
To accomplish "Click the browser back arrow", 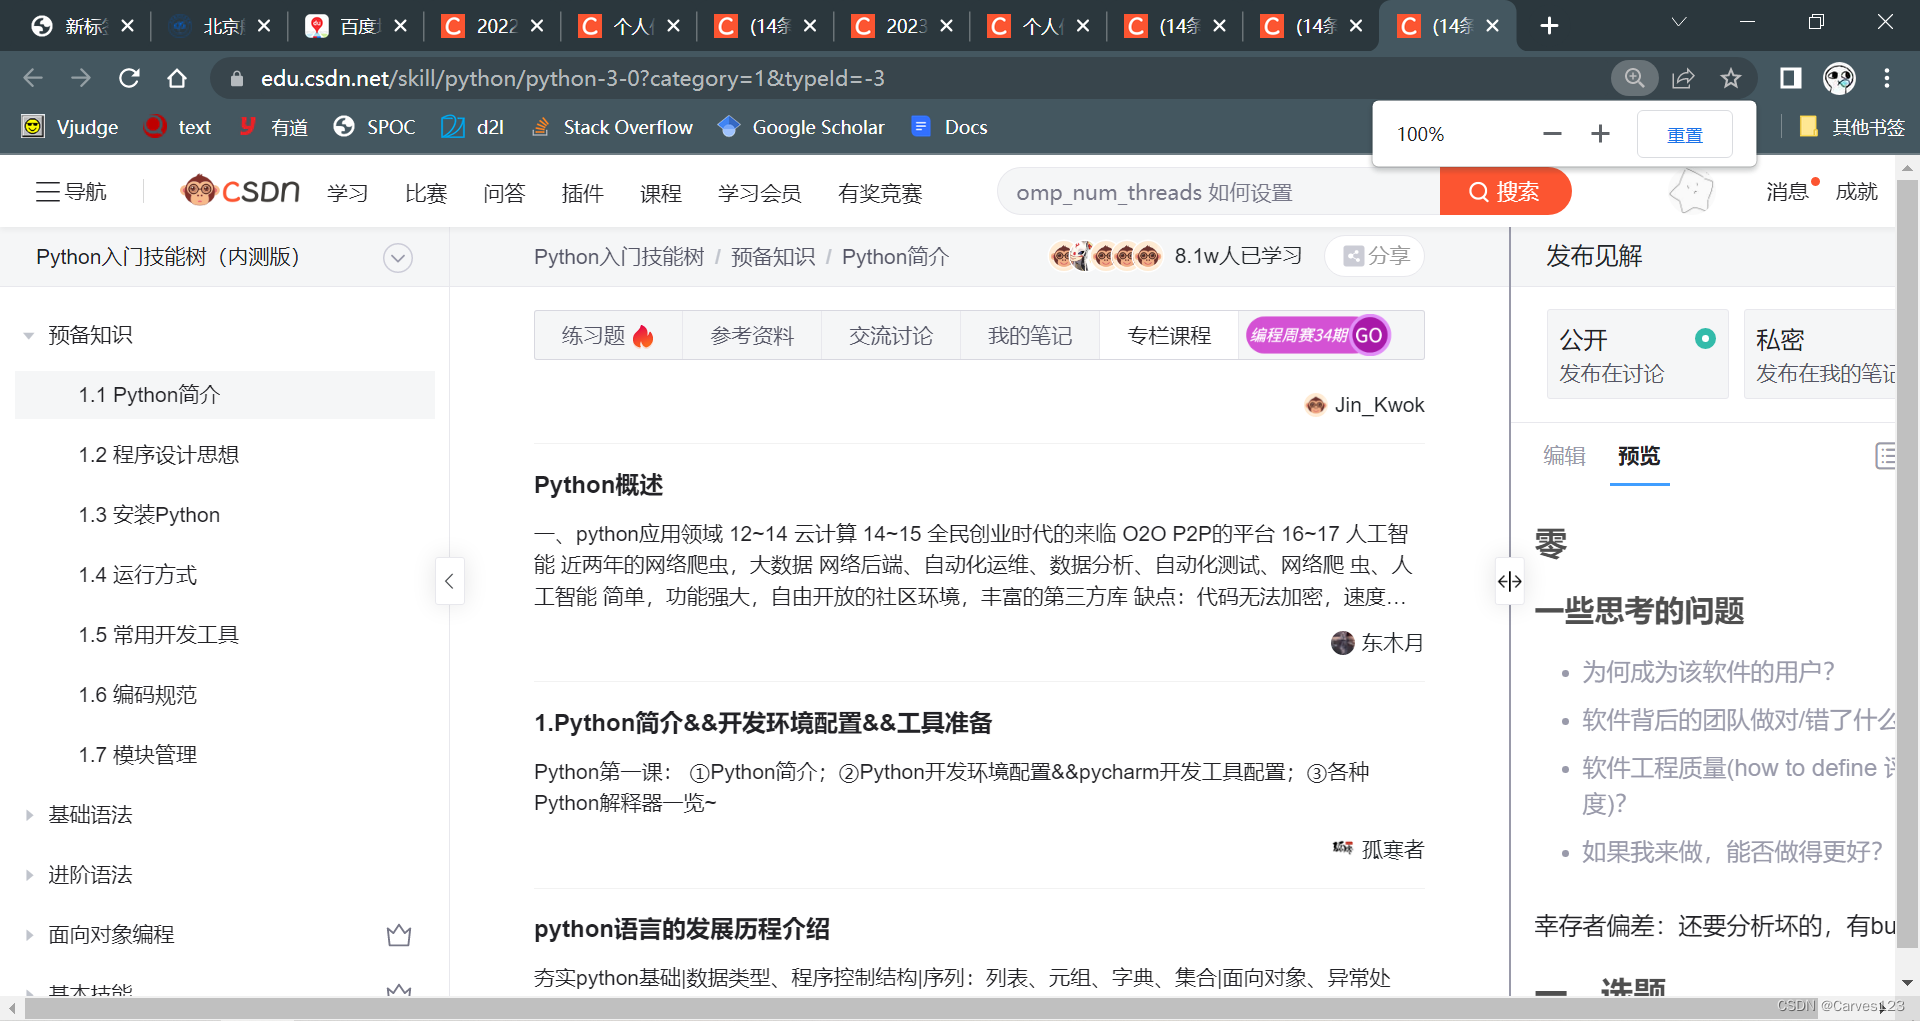I will pos(33,78).
